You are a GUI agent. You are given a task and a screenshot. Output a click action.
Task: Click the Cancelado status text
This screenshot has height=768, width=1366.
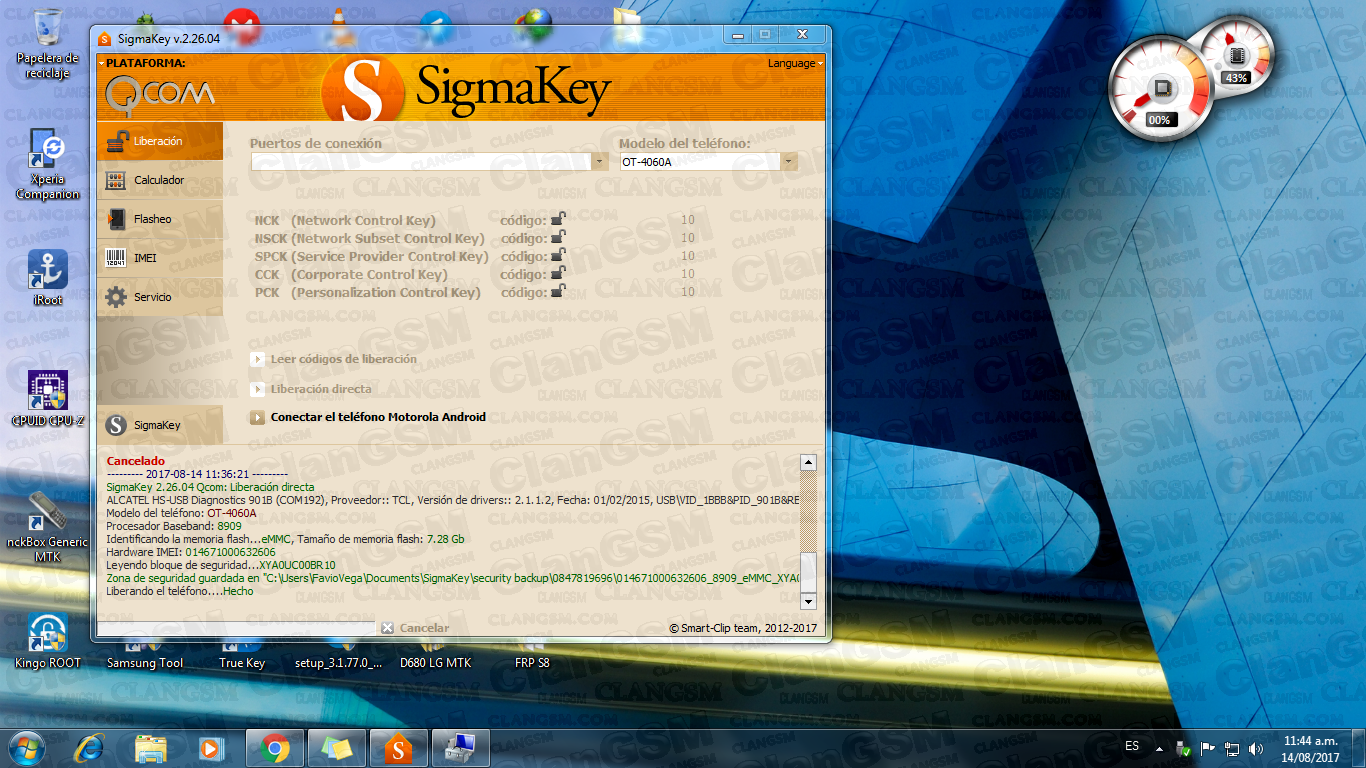pyautogui.click(x=136, y=461)
